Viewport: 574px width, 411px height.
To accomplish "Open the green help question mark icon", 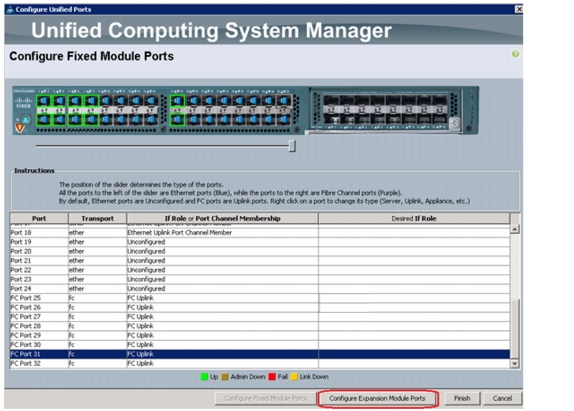I will click(515, 55).
